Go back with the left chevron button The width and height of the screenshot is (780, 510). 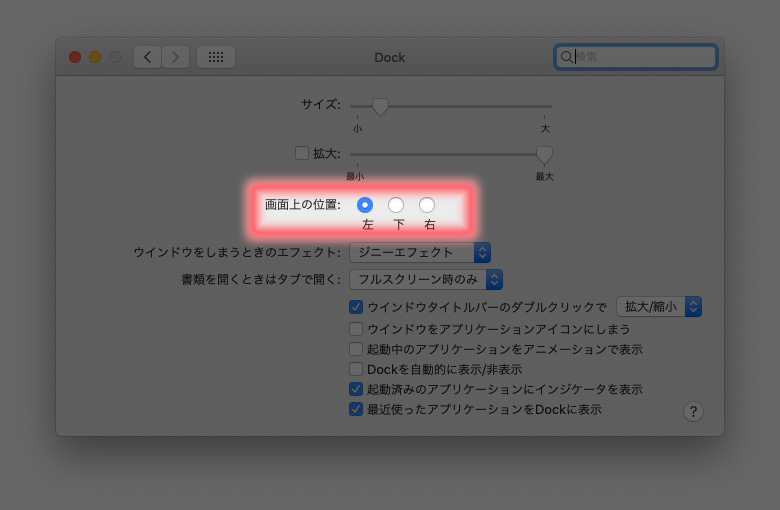point(147,57)
